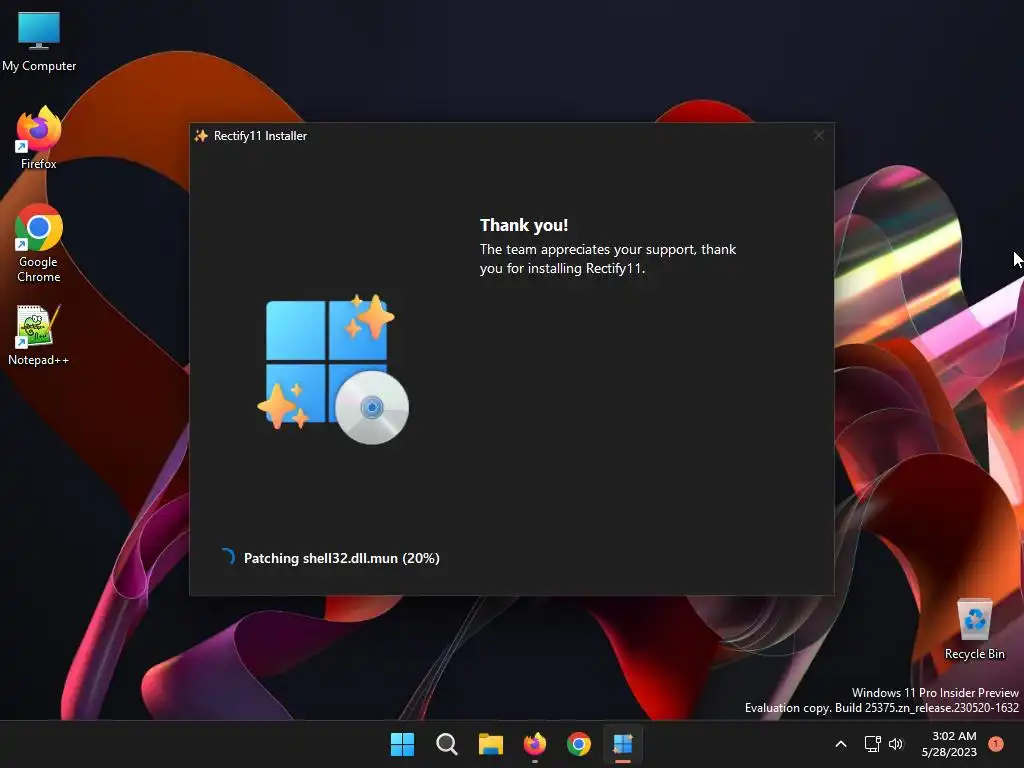Select the Google Chrome desktop shortcut
1024x768 pixels.
[39, 243]
